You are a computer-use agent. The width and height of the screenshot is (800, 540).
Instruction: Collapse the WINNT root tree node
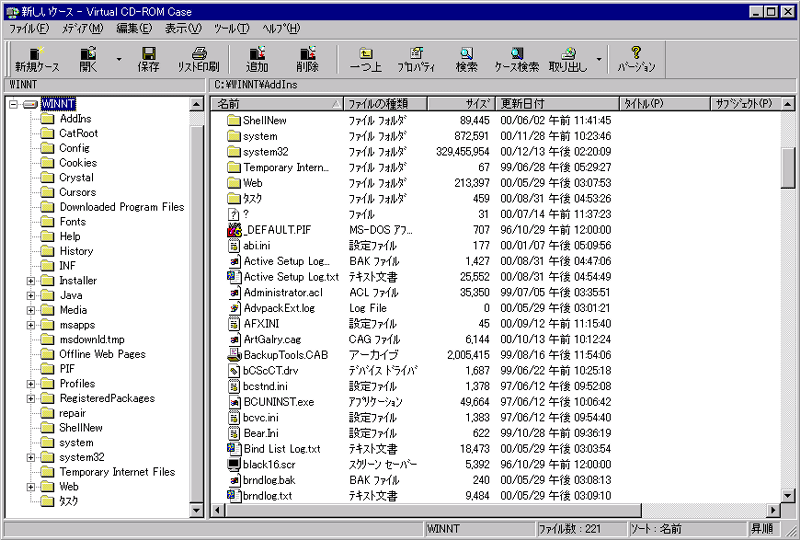point(13,104)
